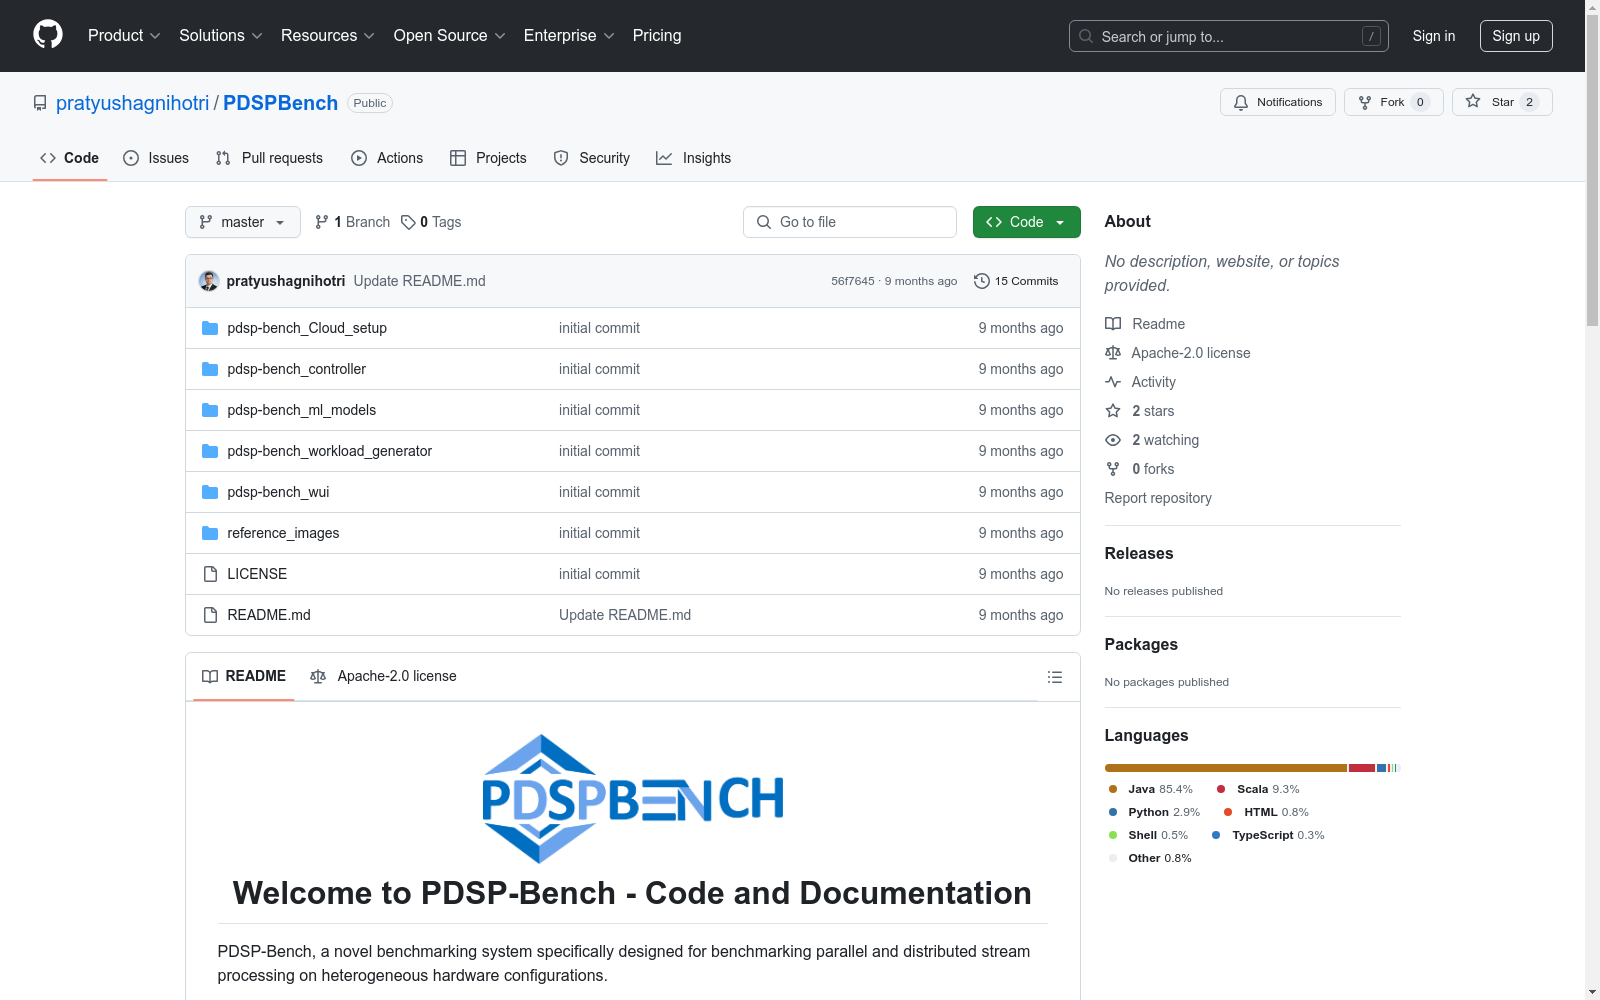The height and width of the screenshot is (1000, 1600).
Task: Click the PDSPBench logo image in README
Action: click(x=633, y=799)
